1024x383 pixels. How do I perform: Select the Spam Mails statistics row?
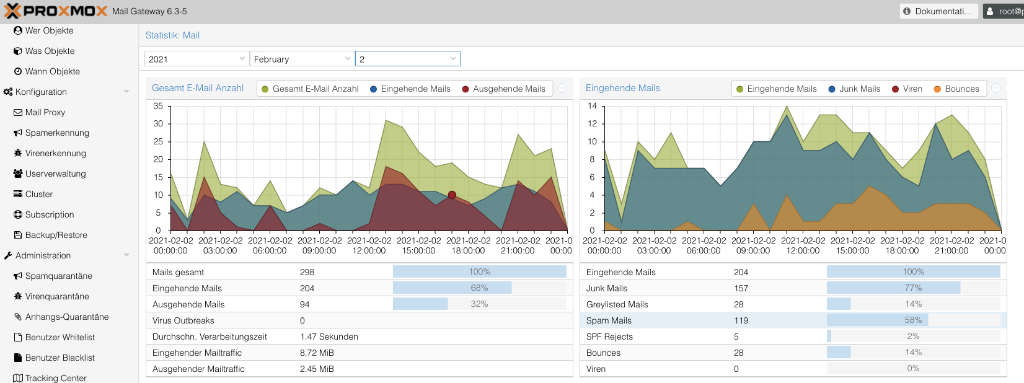tap(793, 321)
